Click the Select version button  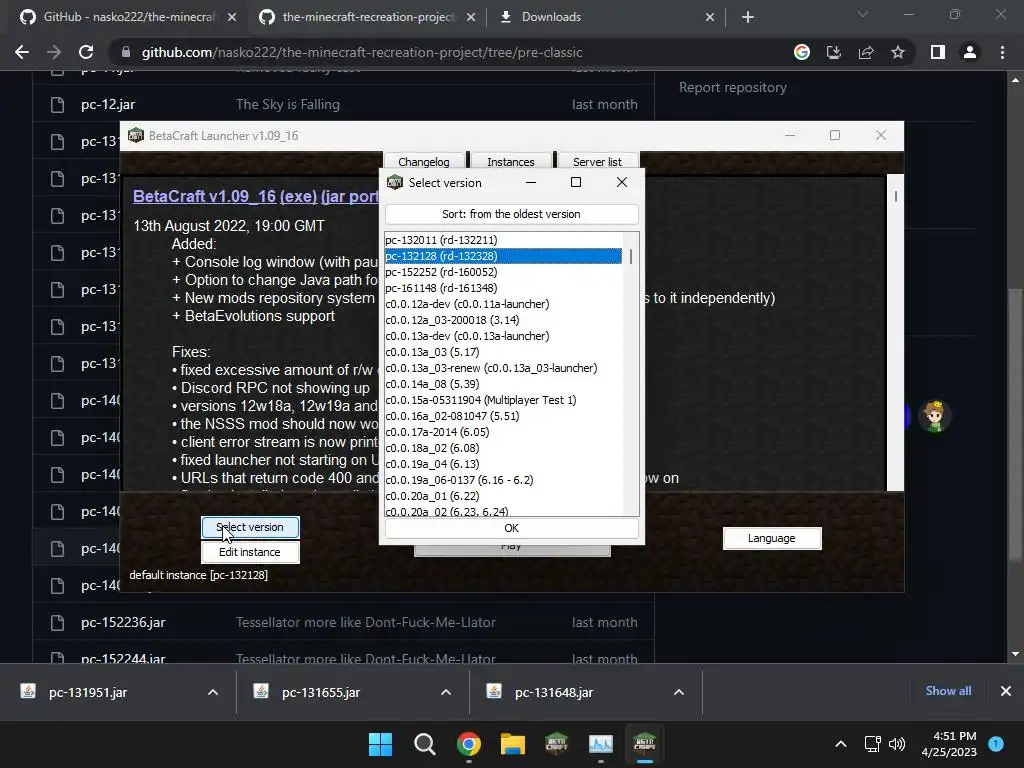(250, 527)
